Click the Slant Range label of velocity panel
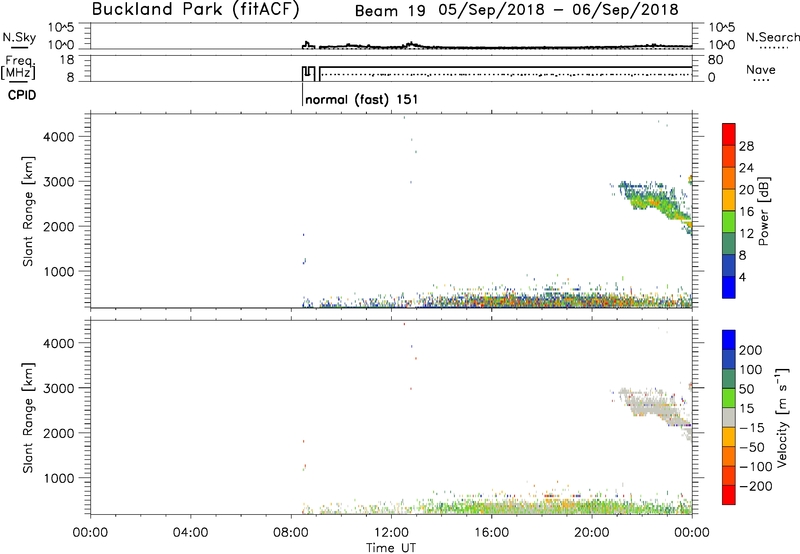800x554 pixels. pyautogui.click(x=28, y=418)
